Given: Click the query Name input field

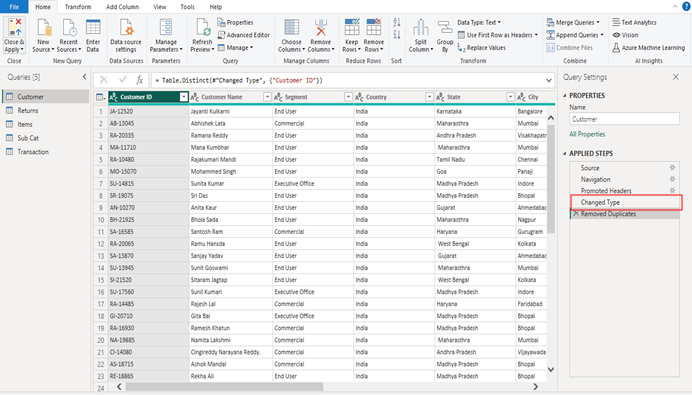Looking at the screenshot, I should (624, 119).
